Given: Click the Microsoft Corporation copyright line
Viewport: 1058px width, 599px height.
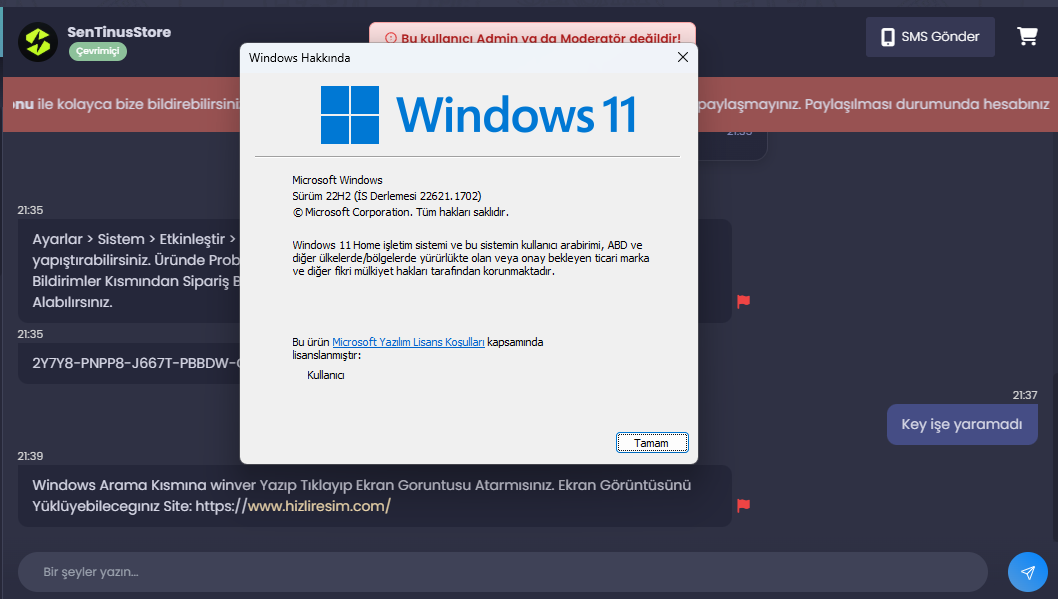Looking at the screenshot, I should 401,212.
